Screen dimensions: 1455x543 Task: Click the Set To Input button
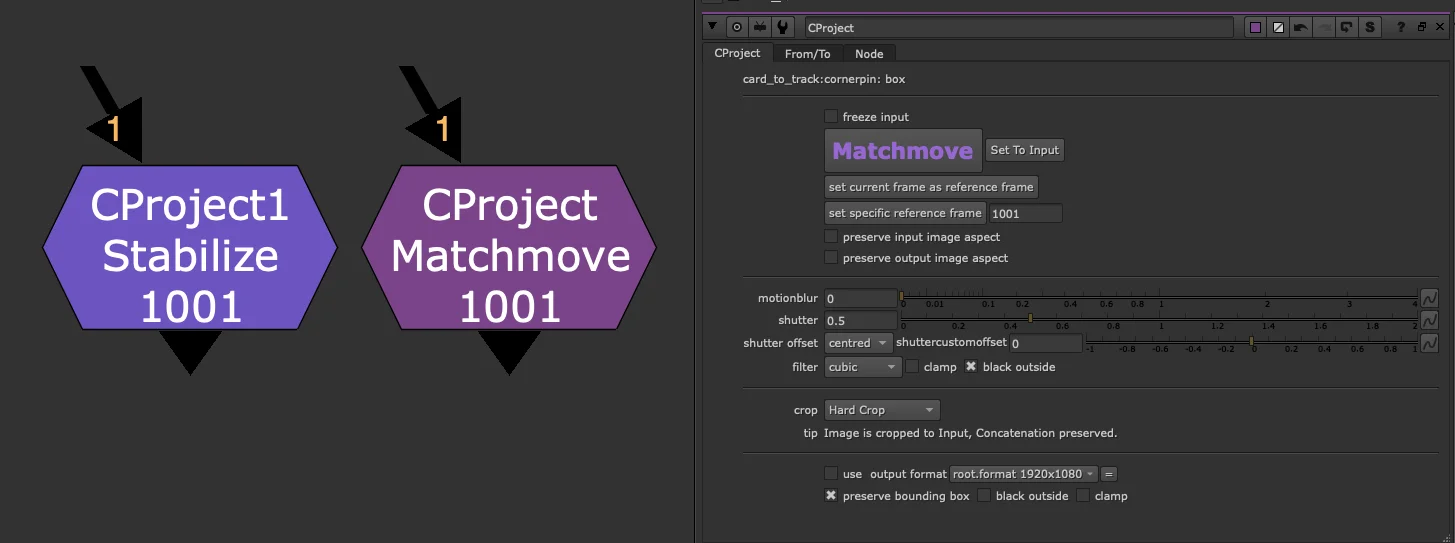[x=1024, y=150]
